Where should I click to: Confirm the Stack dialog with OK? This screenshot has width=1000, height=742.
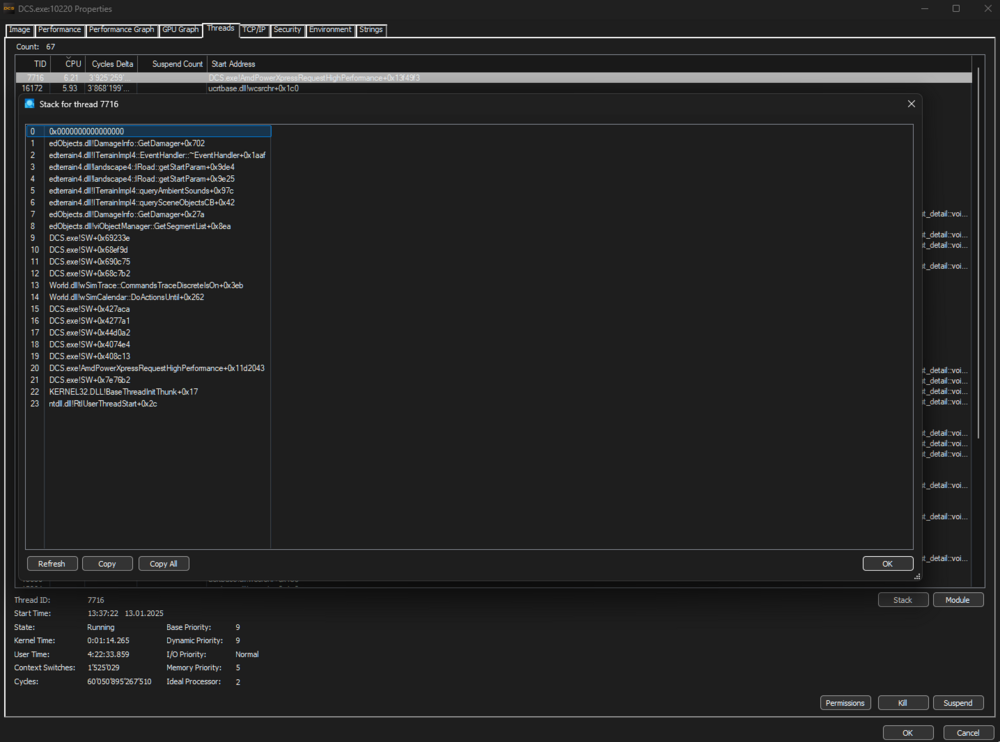(x=888, y=563)
